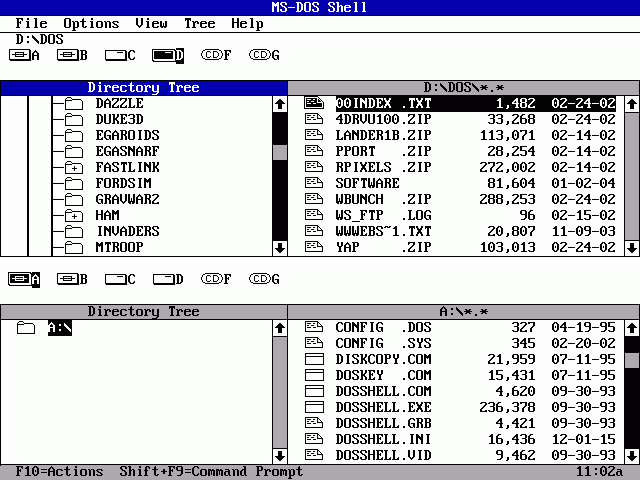640x480 pixels.
Task: Click the LANDER1B.ZIP file icon
Action: click(x=314, y=135)
